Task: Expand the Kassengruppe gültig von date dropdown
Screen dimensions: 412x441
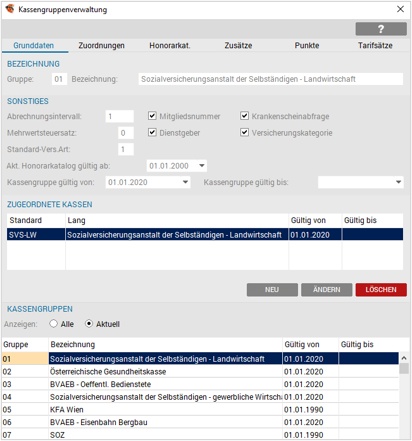Action: point(185,182)
